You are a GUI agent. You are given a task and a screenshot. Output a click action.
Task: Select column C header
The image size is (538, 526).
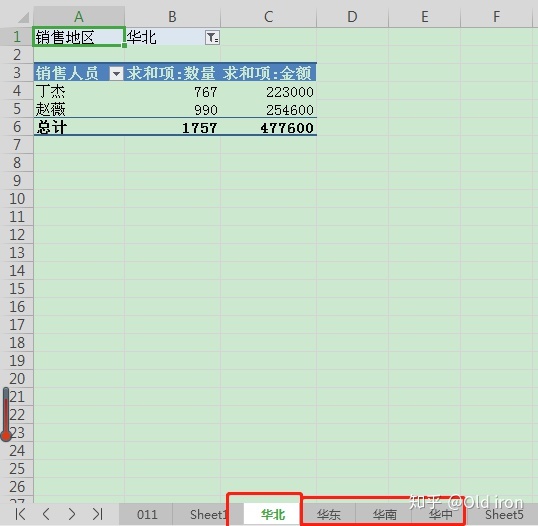(268, 16)
